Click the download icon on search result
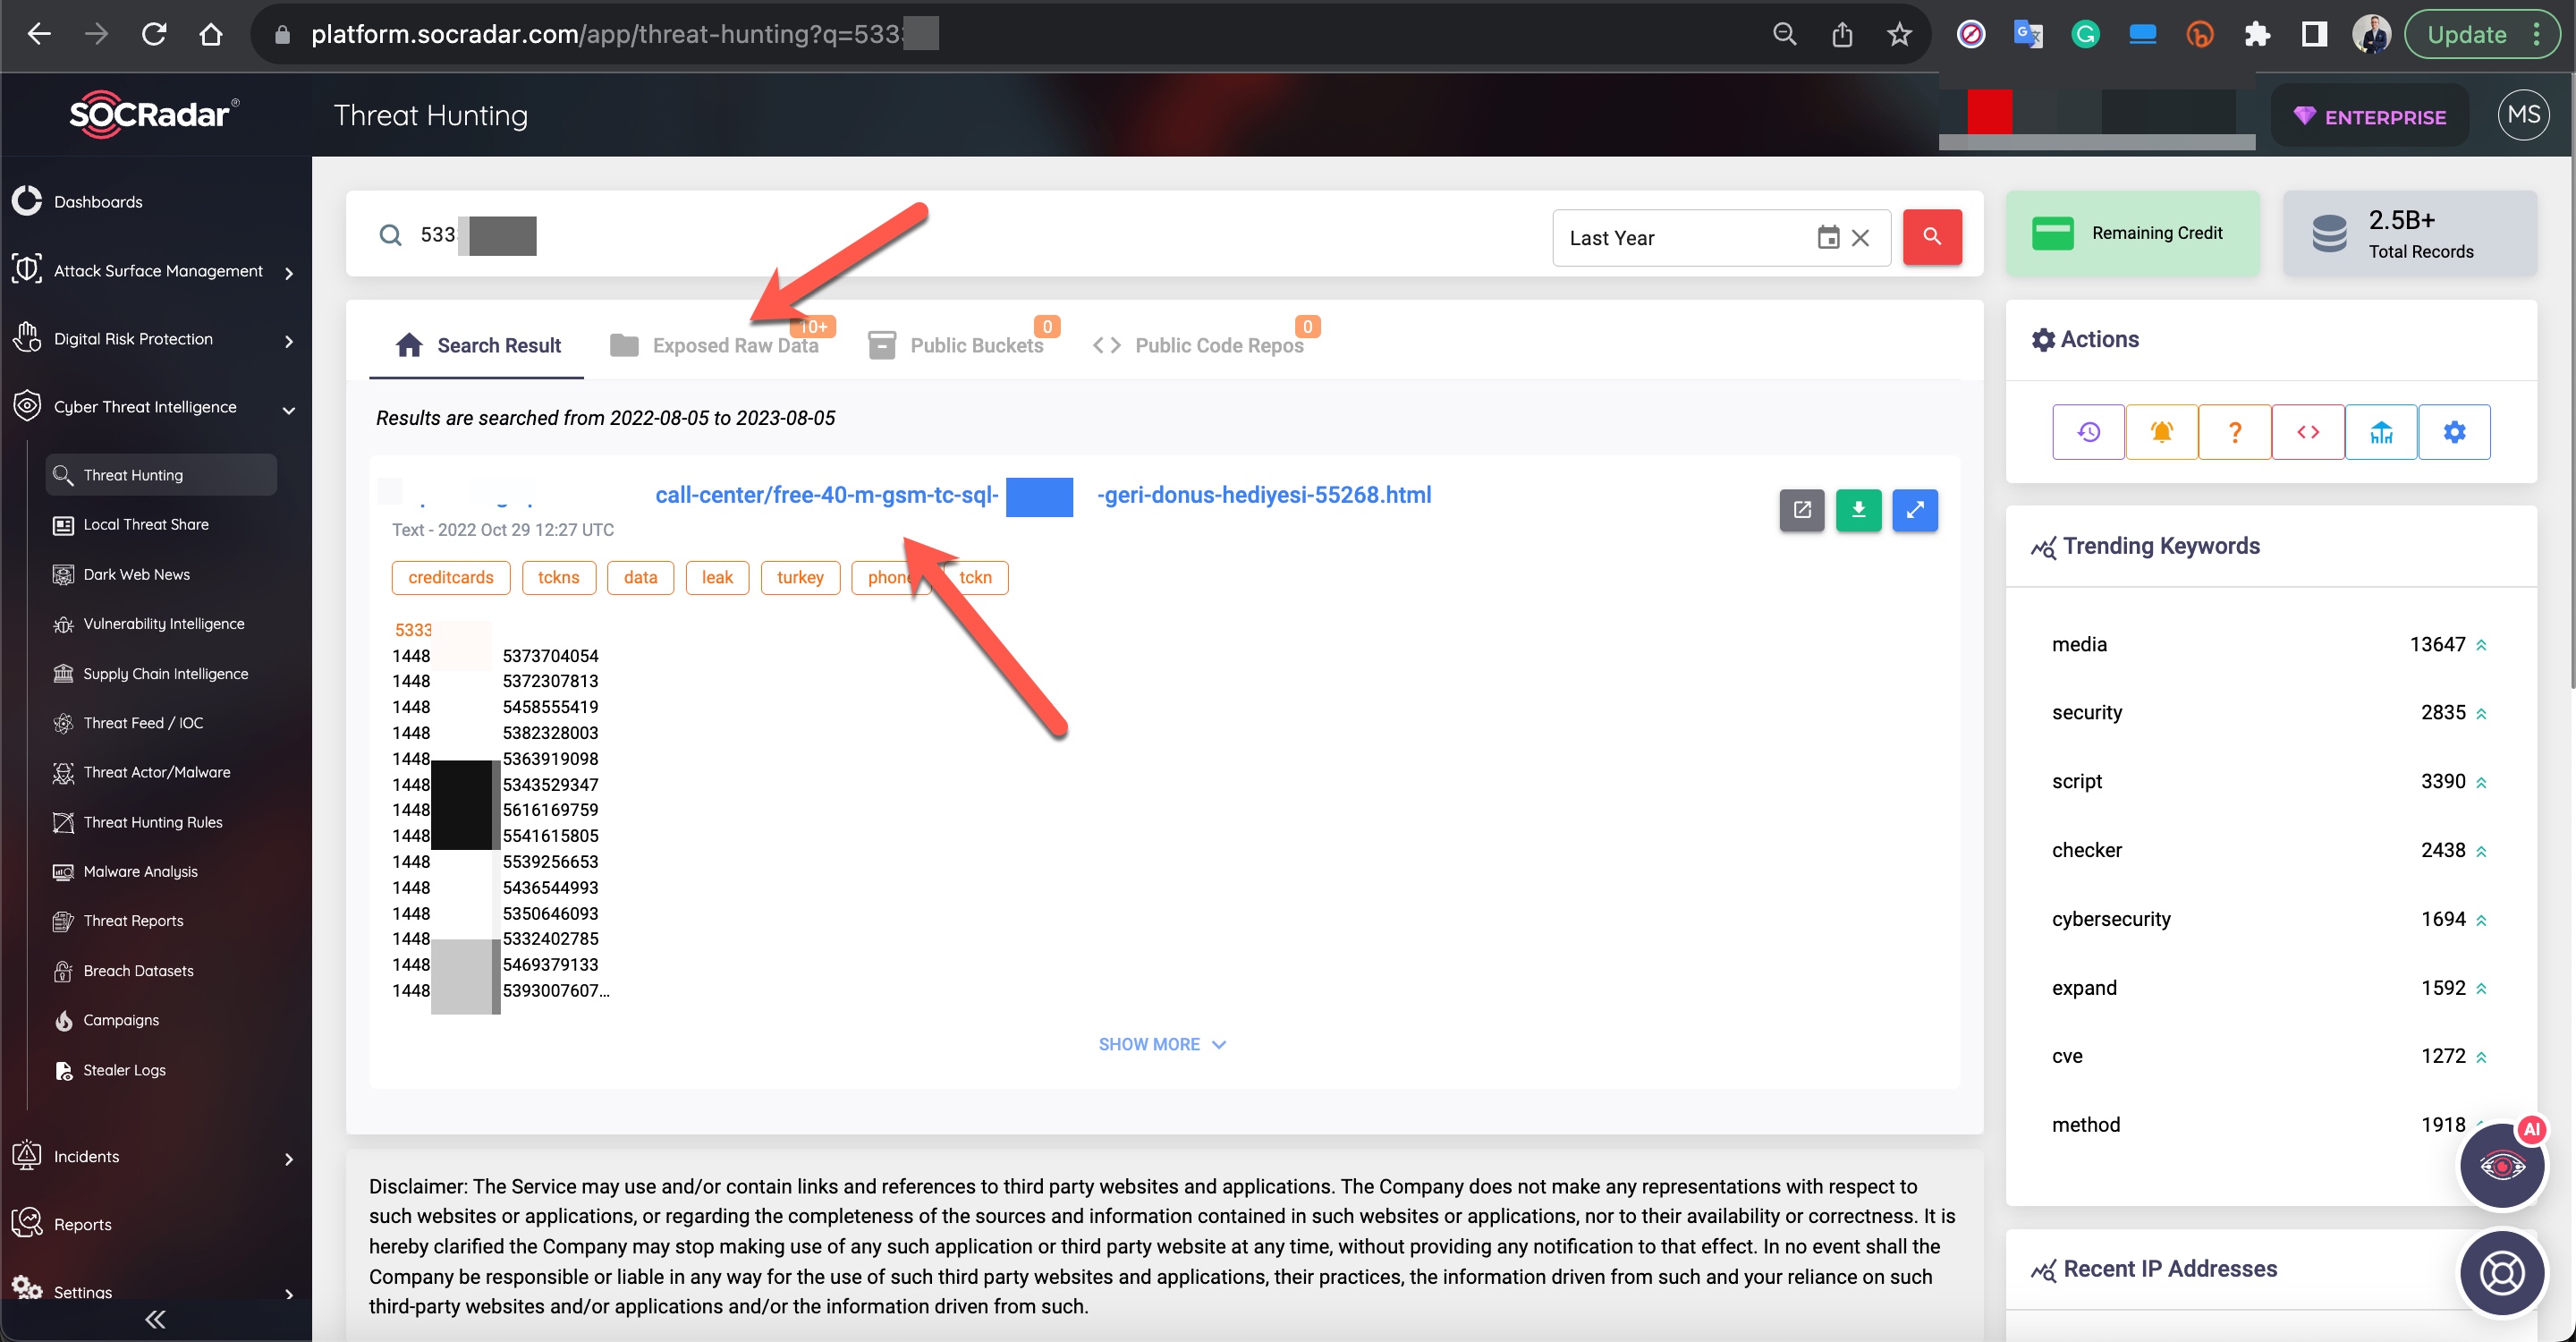This screenshot has height=1342, width=2576. [1859, 509]
